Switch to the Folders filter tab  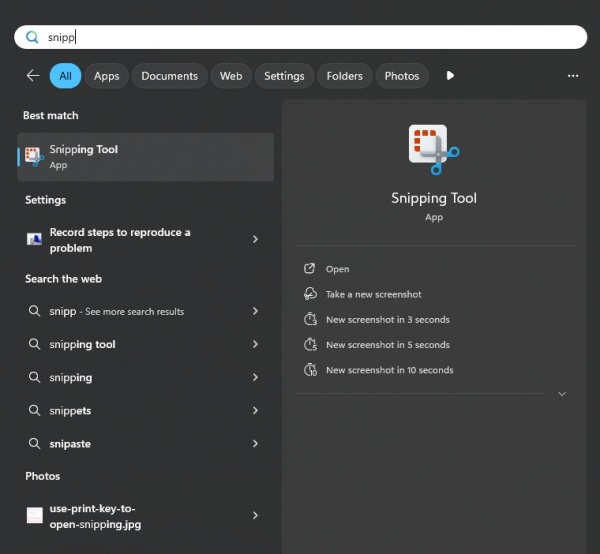[x=345, y=76]
